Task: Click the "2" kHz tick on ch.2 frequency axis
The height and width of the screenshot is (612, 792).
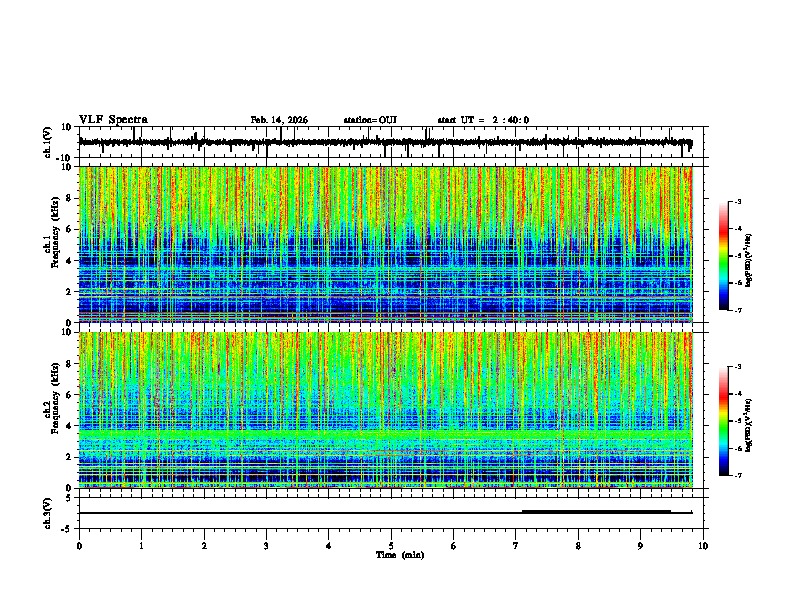Action: (x=69, y=457)
